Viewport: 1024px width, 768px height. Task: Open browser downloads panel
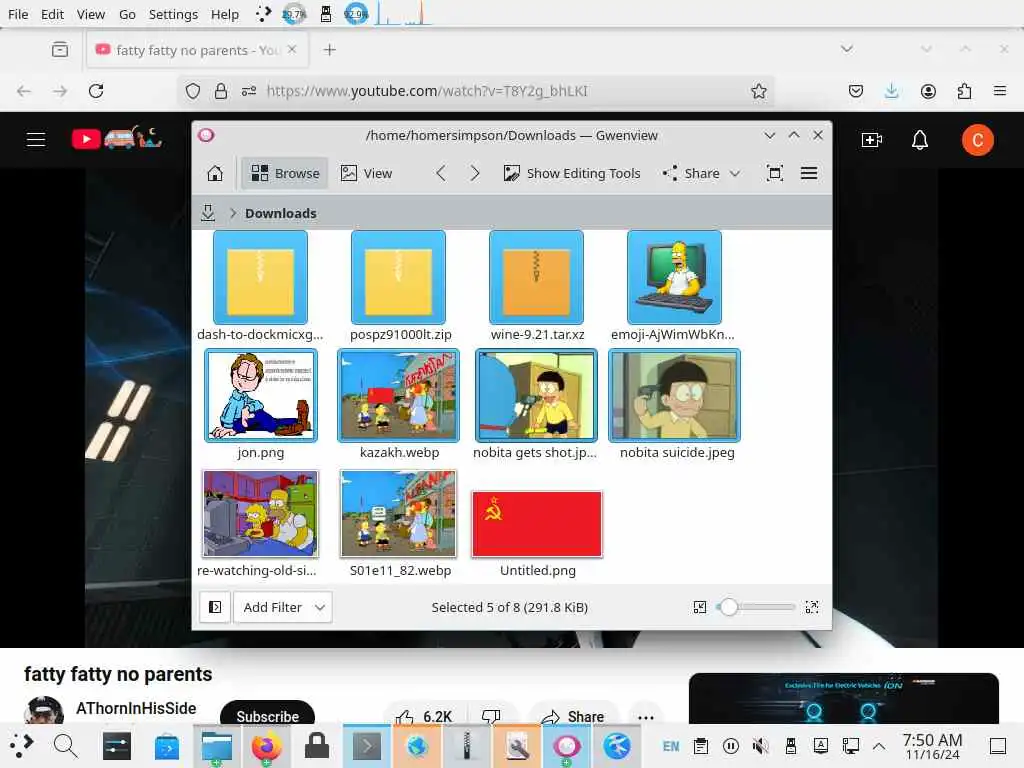(x=891, y=91)
